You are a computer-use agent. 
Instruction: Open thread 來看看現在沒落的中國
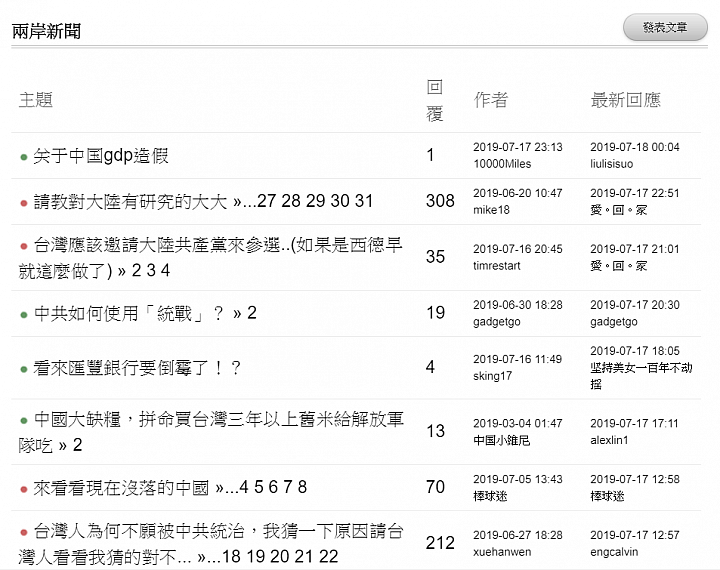(121, 487)
